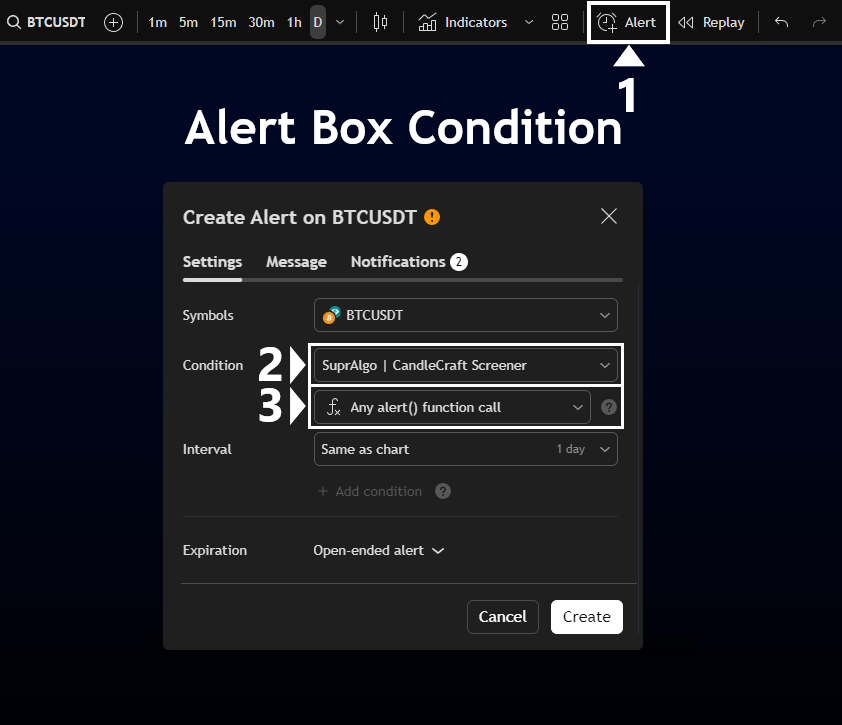Image resolution: width=842 pixels, height=725 pixels.
Task: Click the add symbol plus icon
Action: pyautogui.click(x=113, y=23)
